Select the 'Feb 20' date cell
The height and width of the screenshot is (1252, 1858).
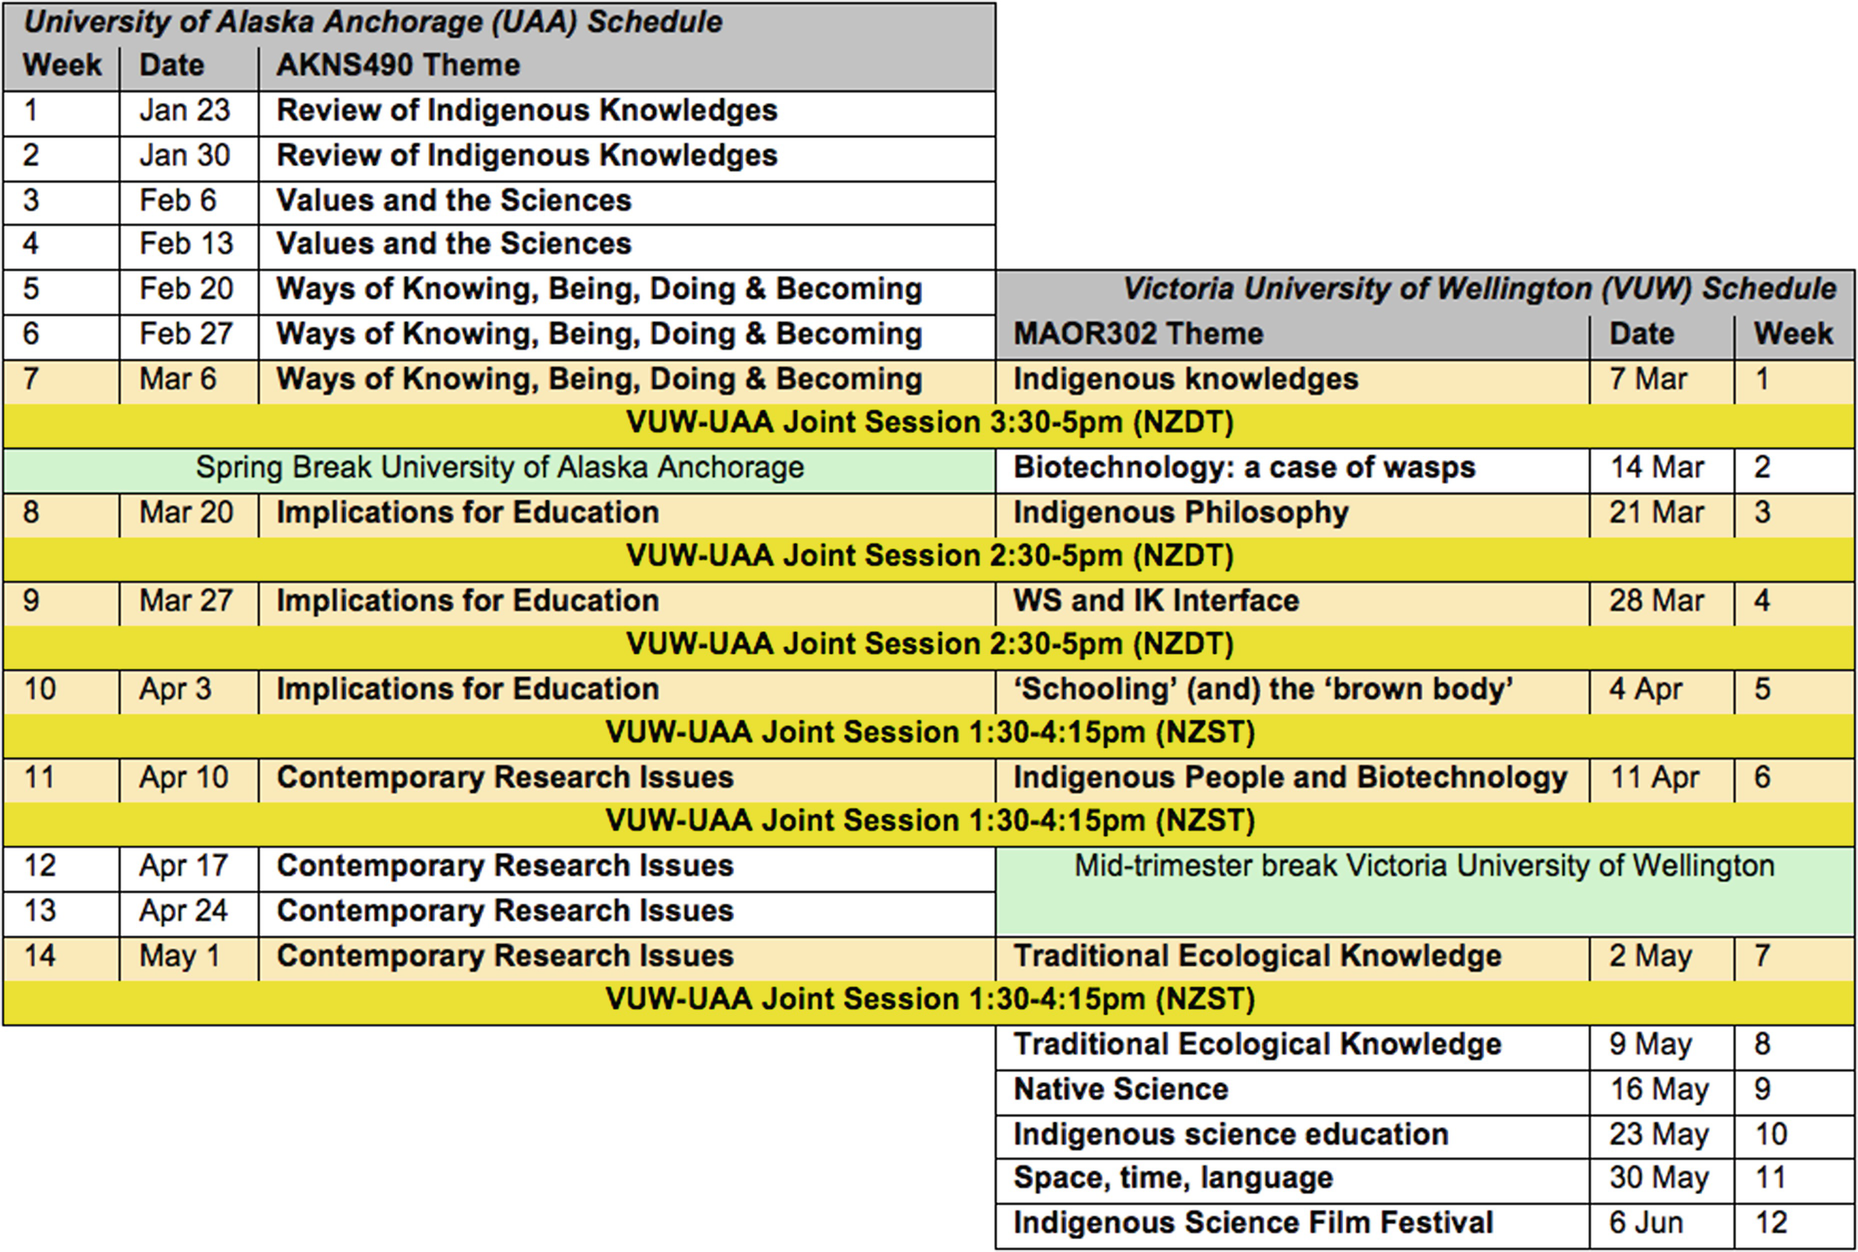188,291
